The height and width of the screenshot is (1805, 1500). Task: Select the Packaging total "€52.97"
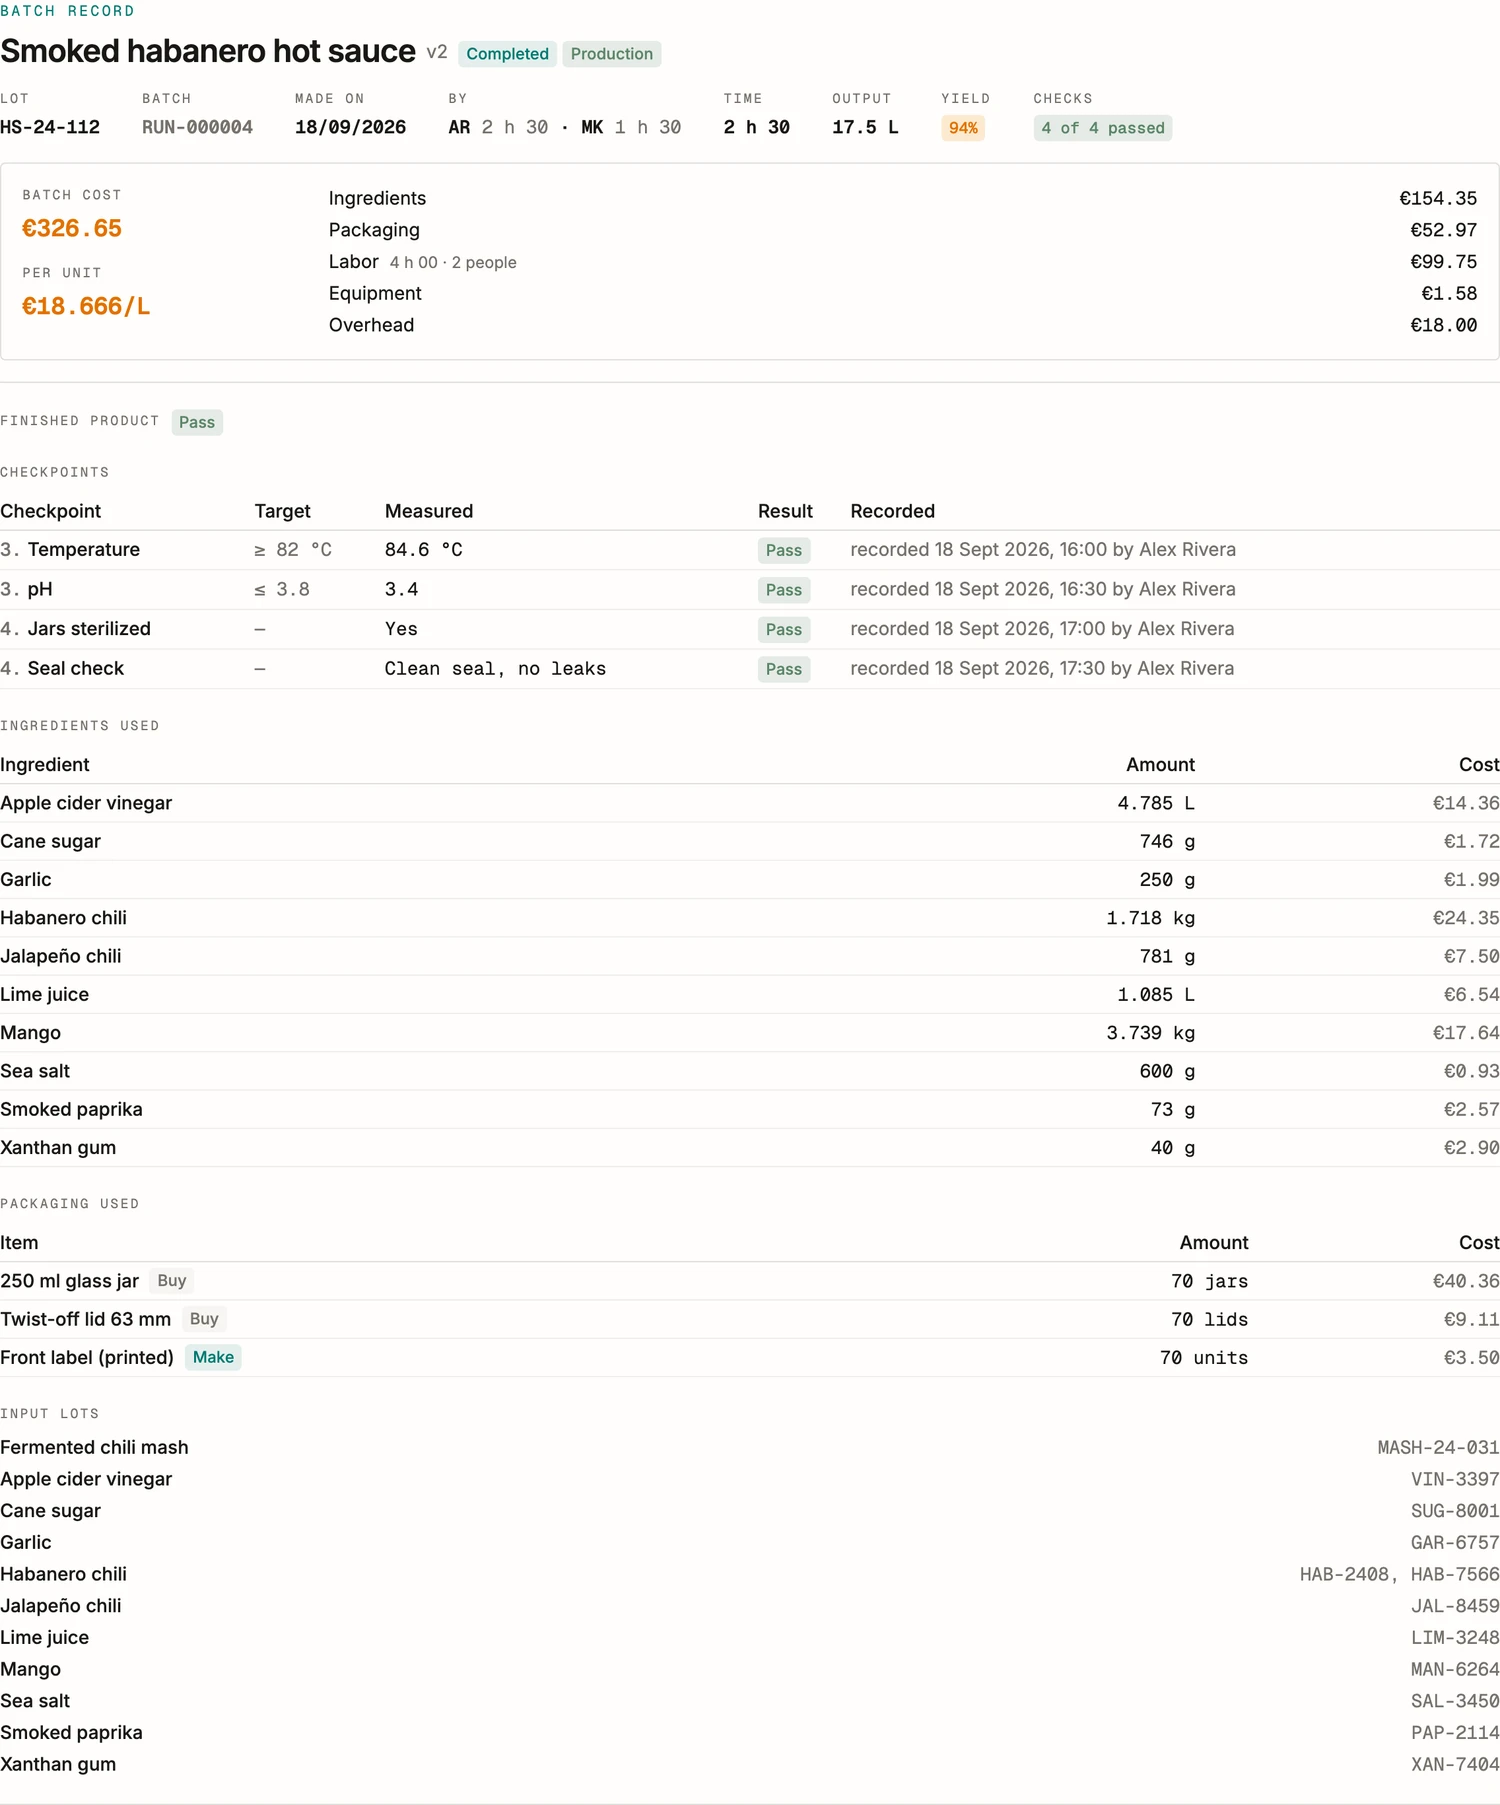tap(1443, 230)
